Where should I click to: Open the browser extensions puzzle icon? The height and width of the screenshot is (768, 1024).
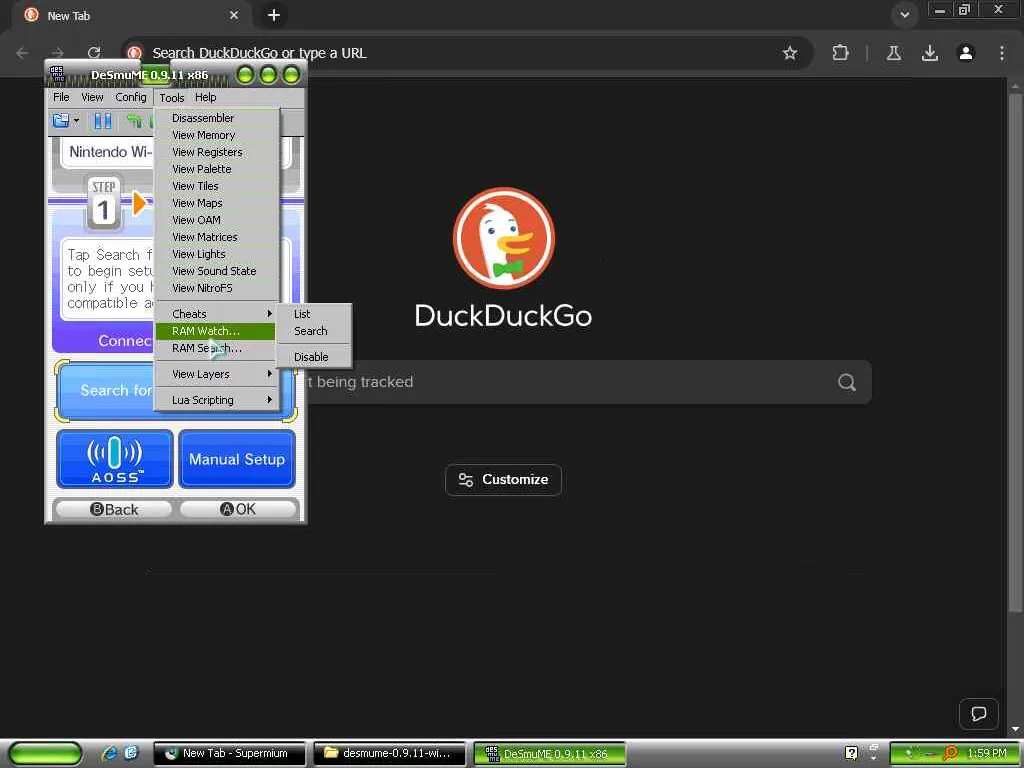point(840,53)
